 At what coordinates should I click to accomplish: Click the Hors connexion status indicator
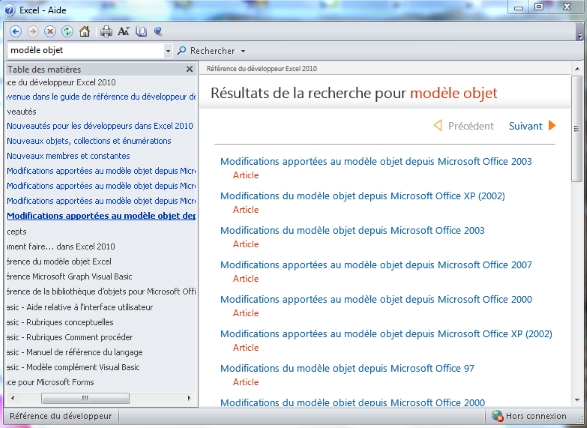tap(529, 416)
